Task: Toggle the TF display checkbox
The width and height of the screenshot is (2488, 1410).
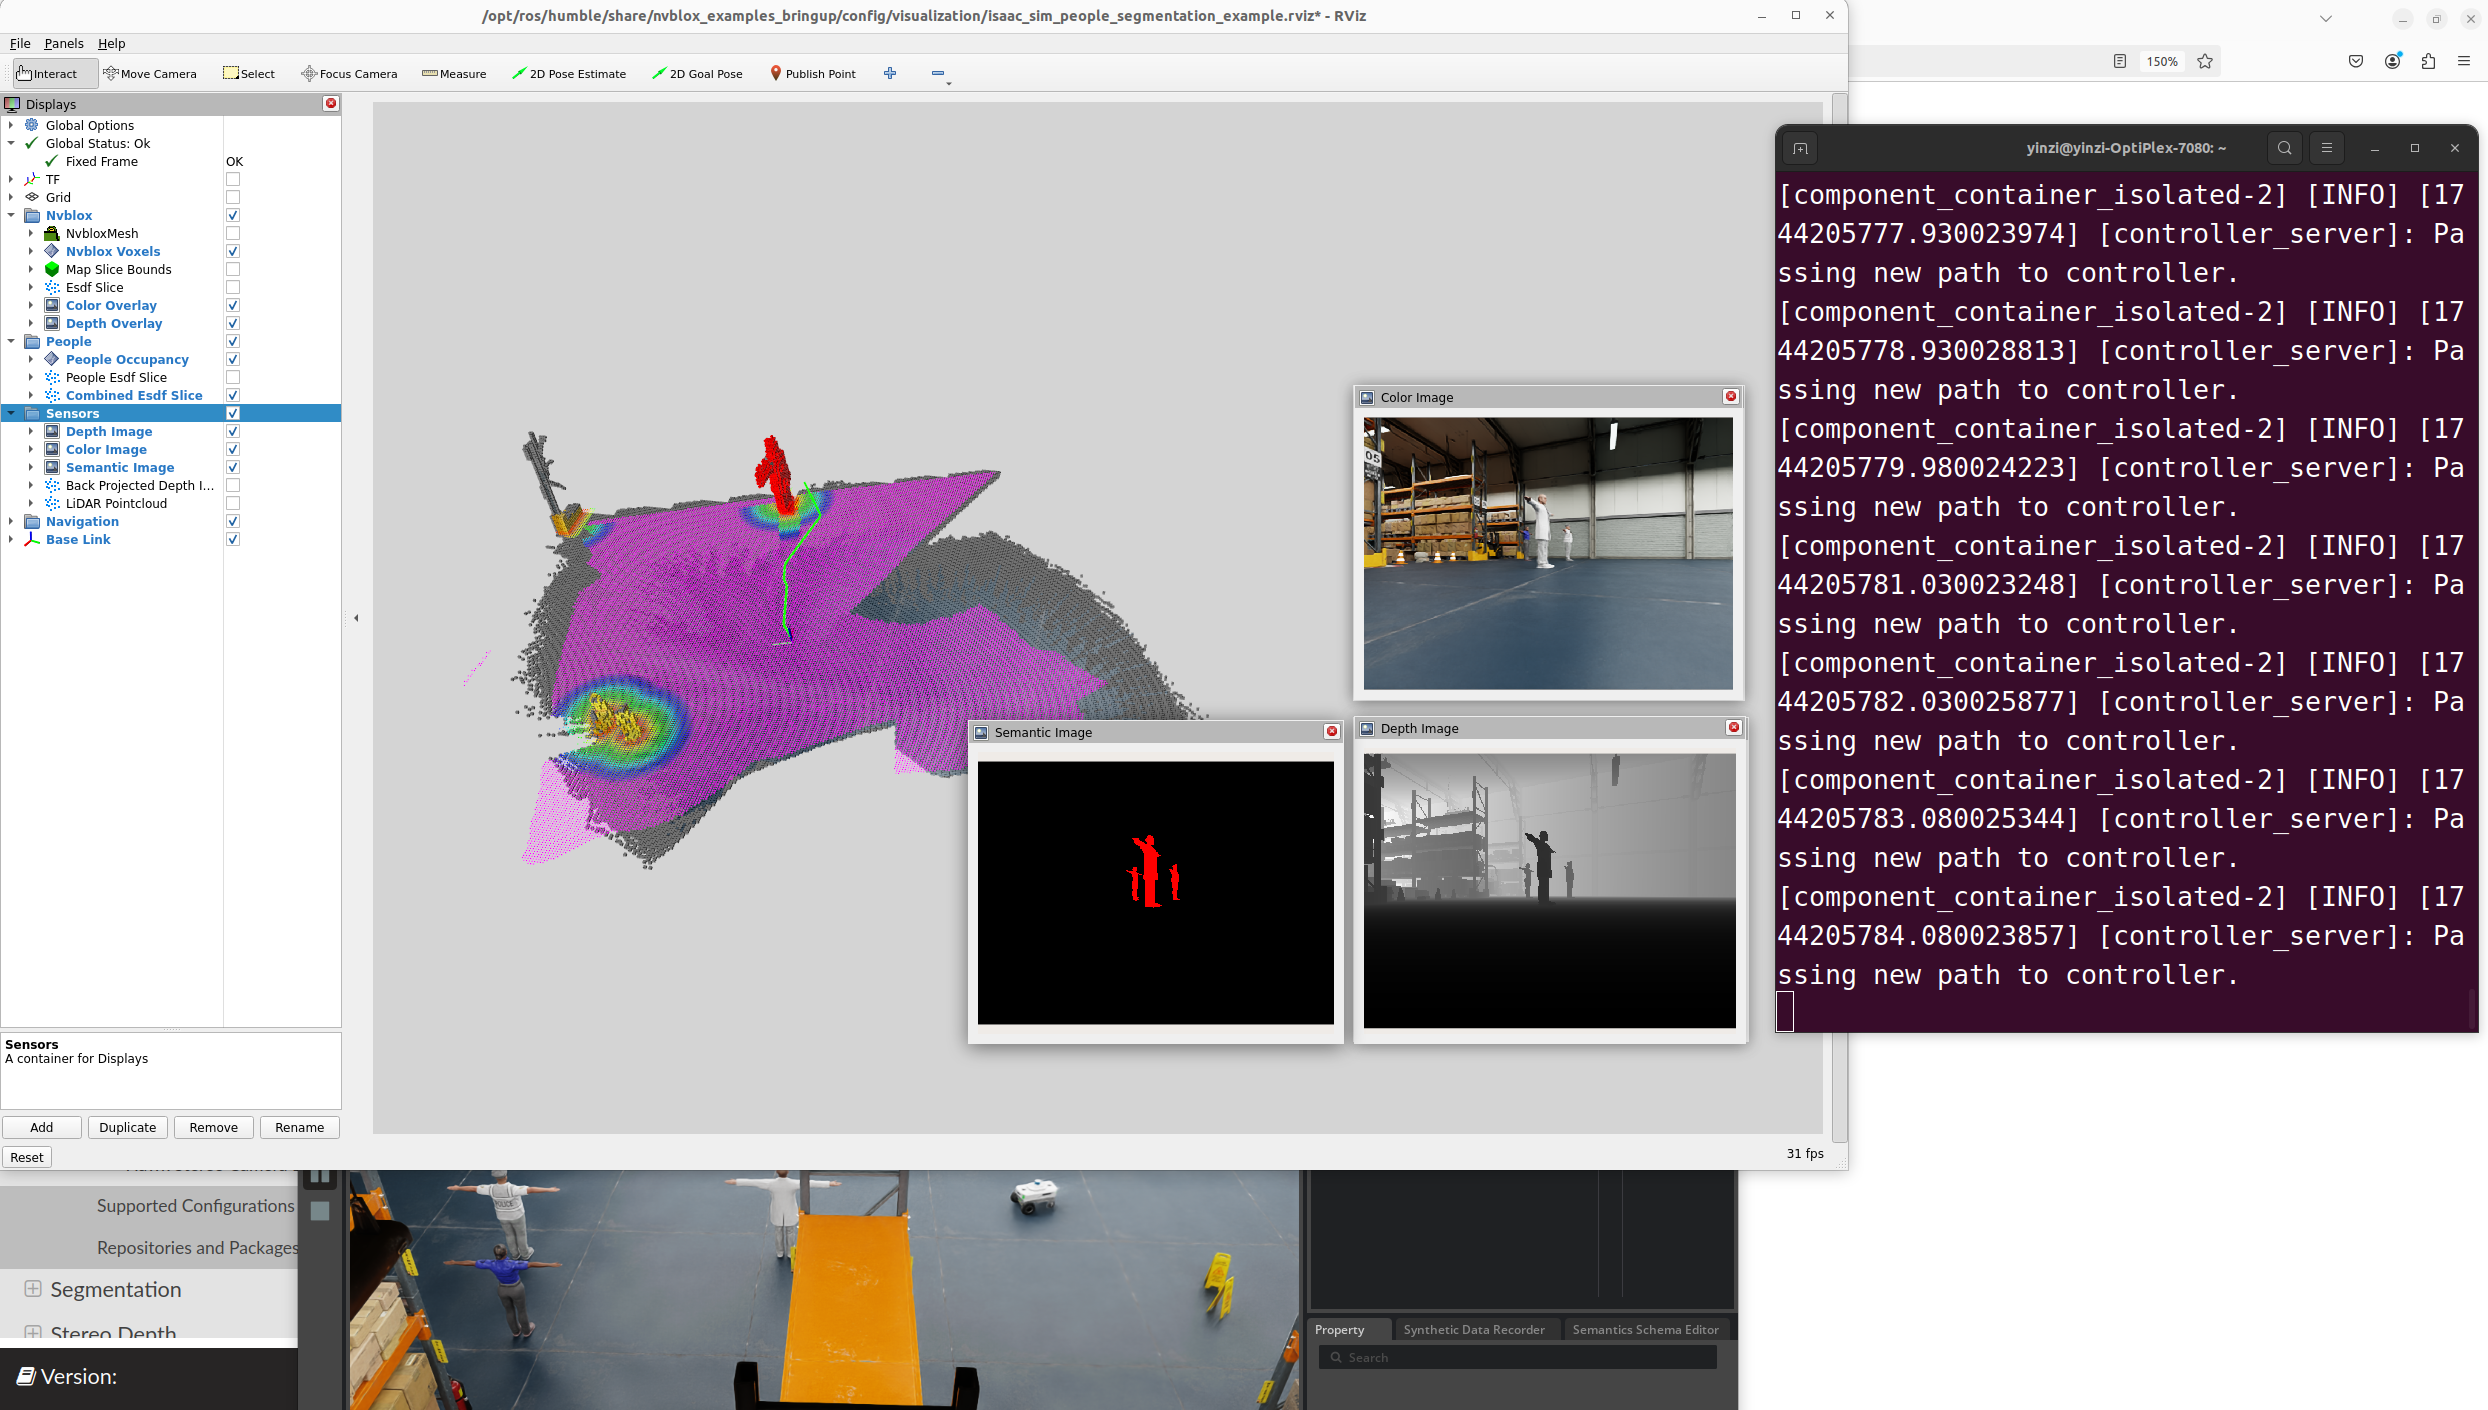Action: 233,180
